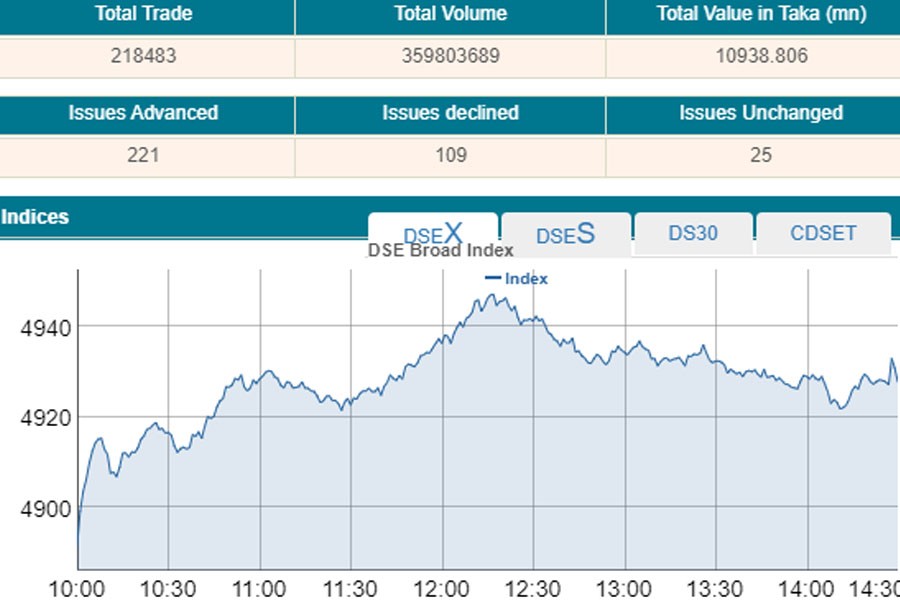This screenshot has height=600, width=900.
Task: Click the Issues declined header
Action: [x=450, y=113]
